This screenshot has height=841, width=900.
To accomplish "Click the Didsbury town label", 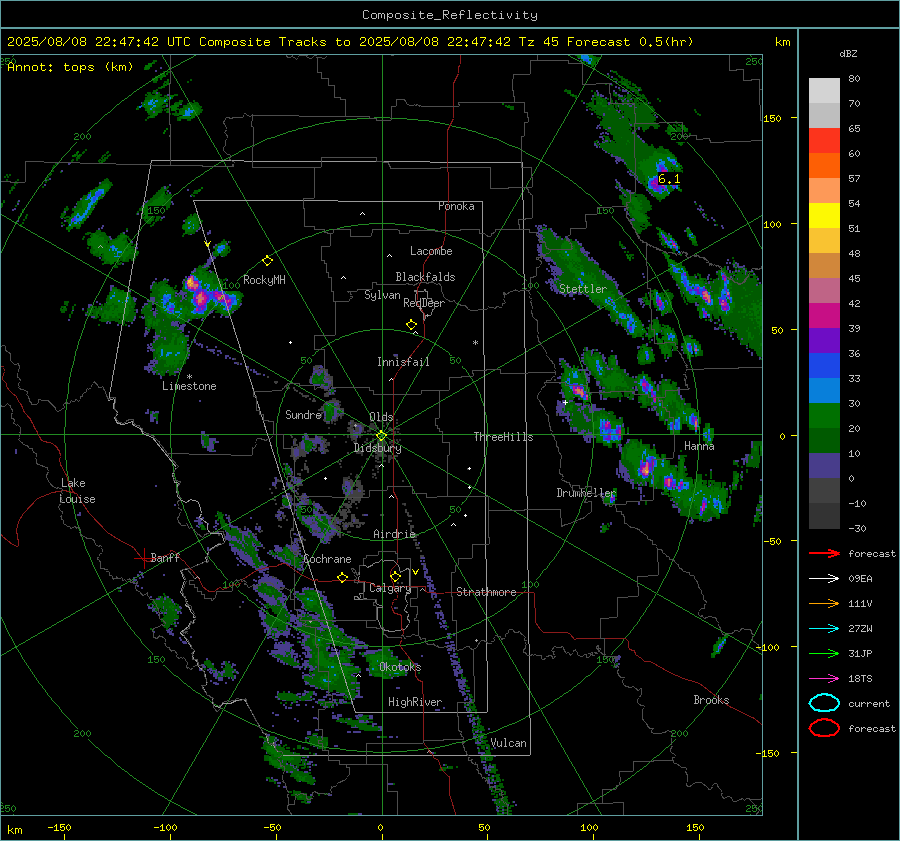I will 378,448.
